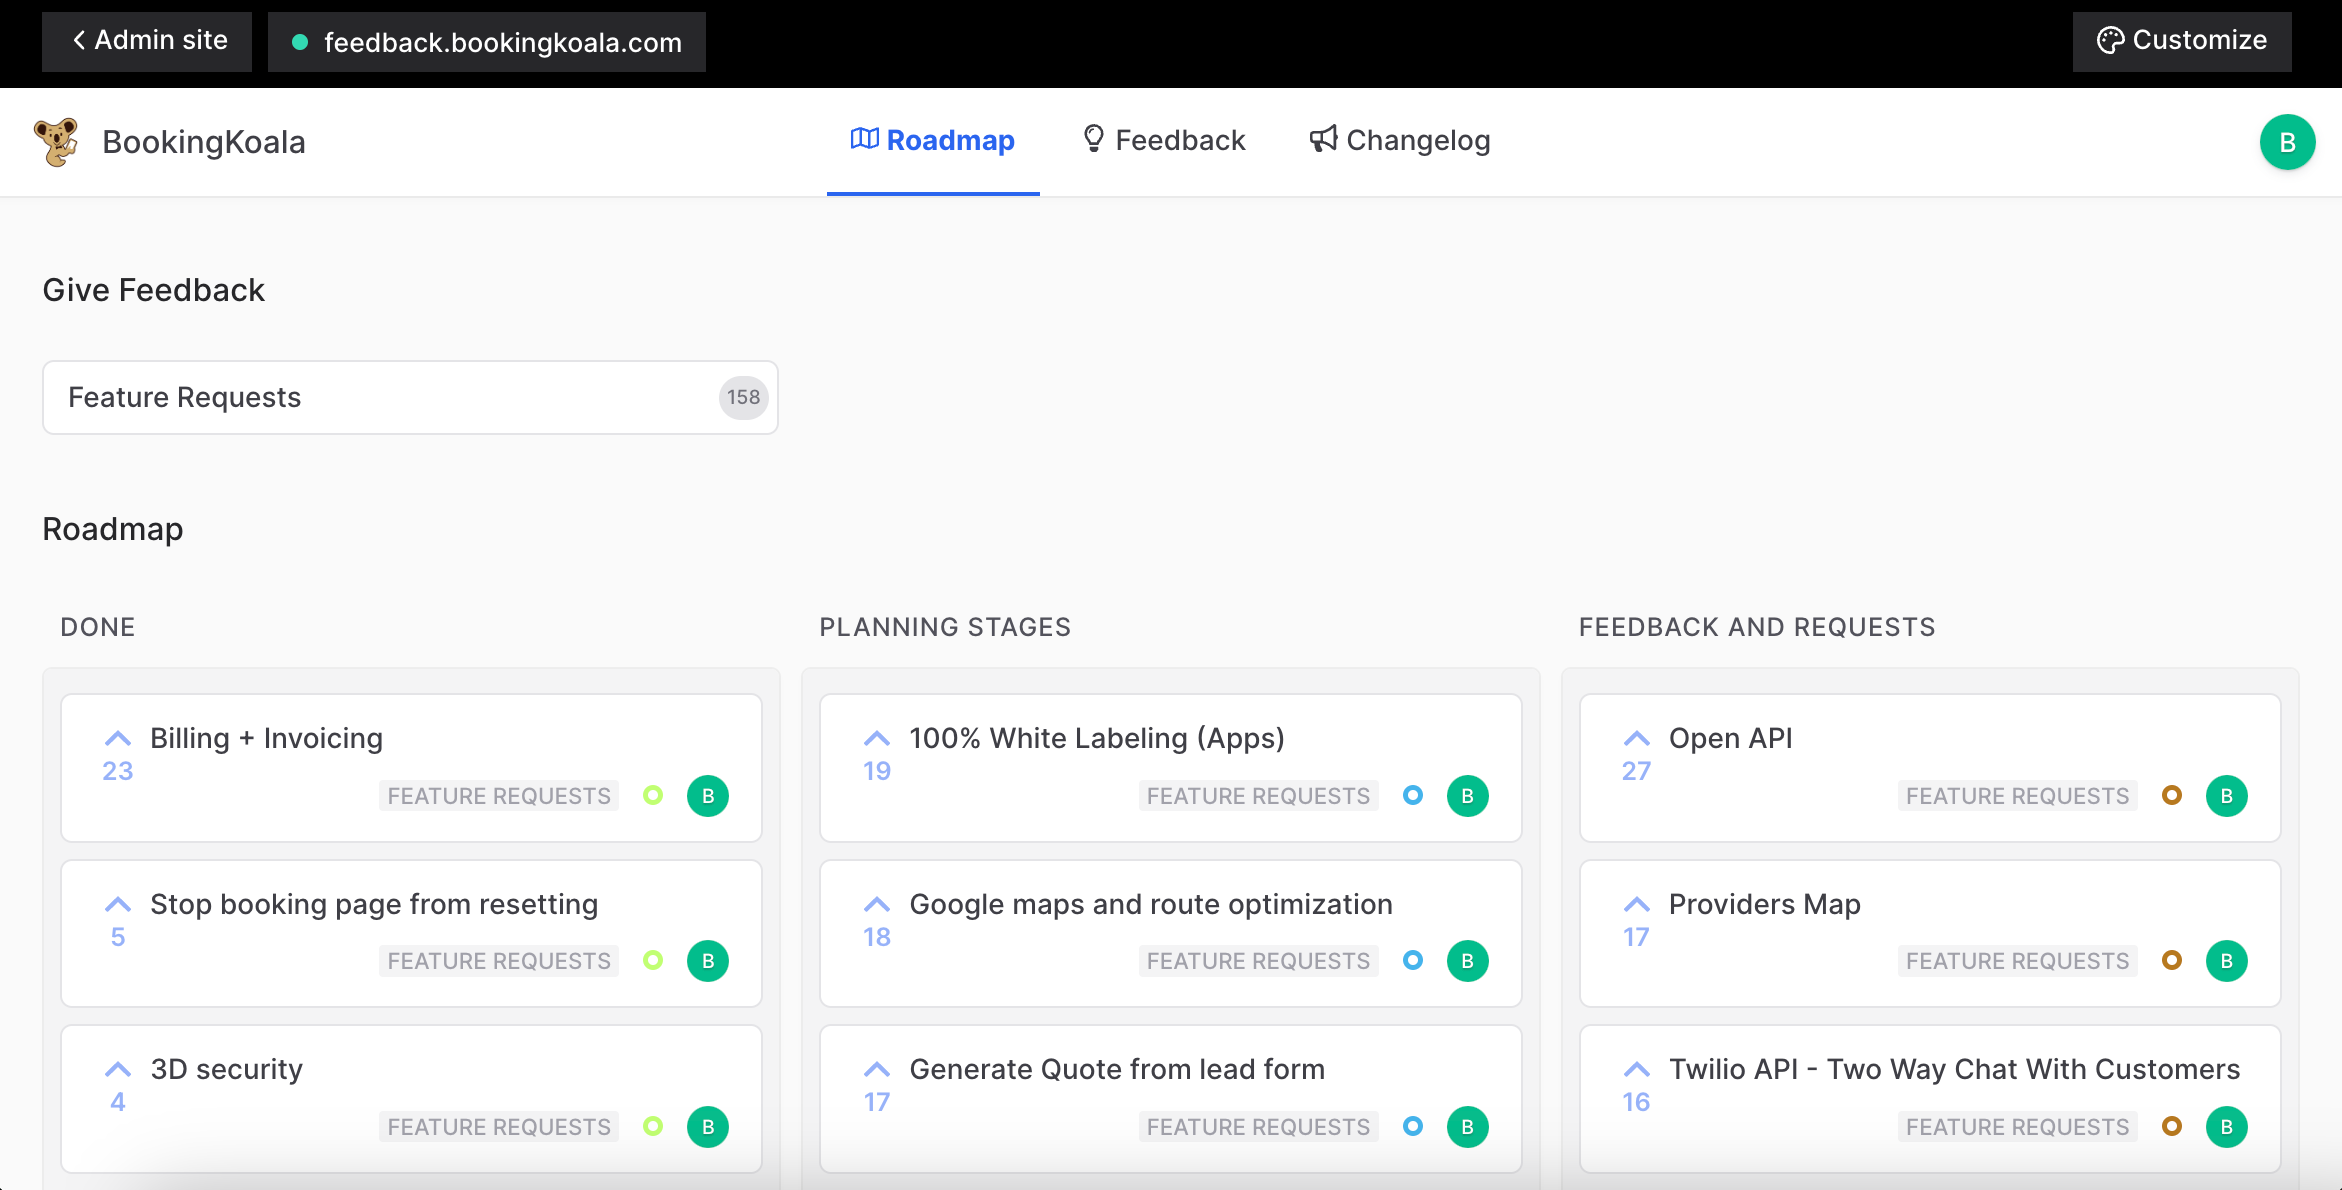
Task: Click Feature Requests tag on Open API card
Action: tap(2017, 796)
